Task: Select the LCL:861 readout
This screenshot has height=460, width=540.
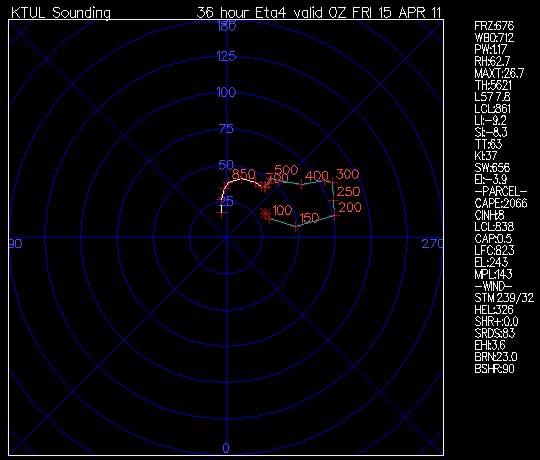Action: [x=492, y=109]
